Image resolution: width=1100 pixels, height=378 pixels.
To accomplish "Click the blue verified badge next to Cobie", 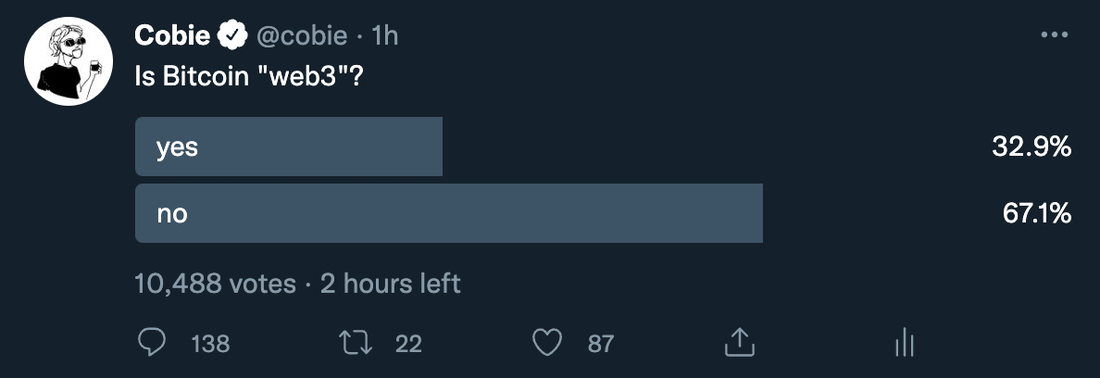I will click(233, 35).
